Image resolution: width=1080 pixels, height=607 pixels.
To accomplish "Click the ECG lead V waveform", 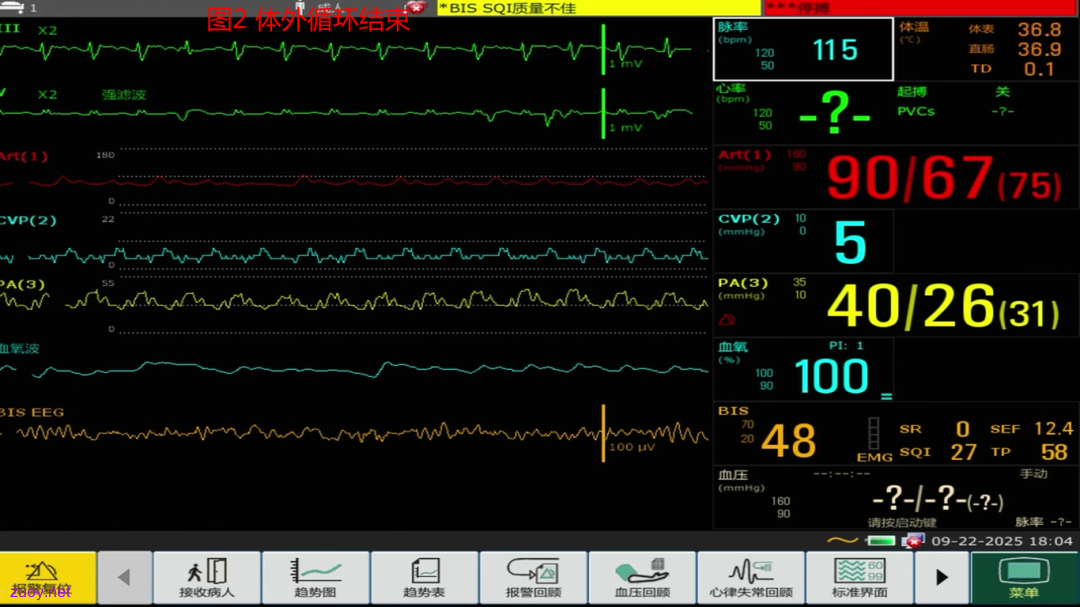I will [346, 114].
